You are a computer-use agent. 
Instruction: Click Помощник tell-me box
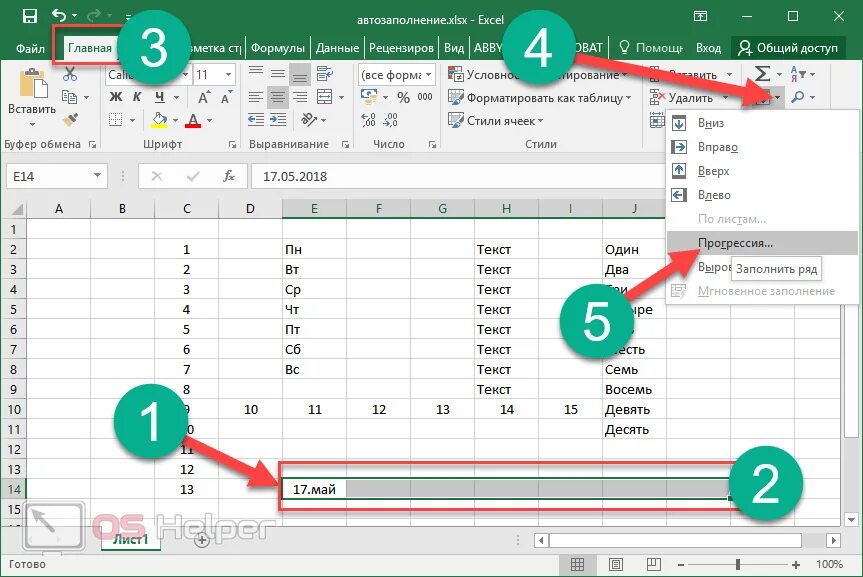click(x=651, y=48)
